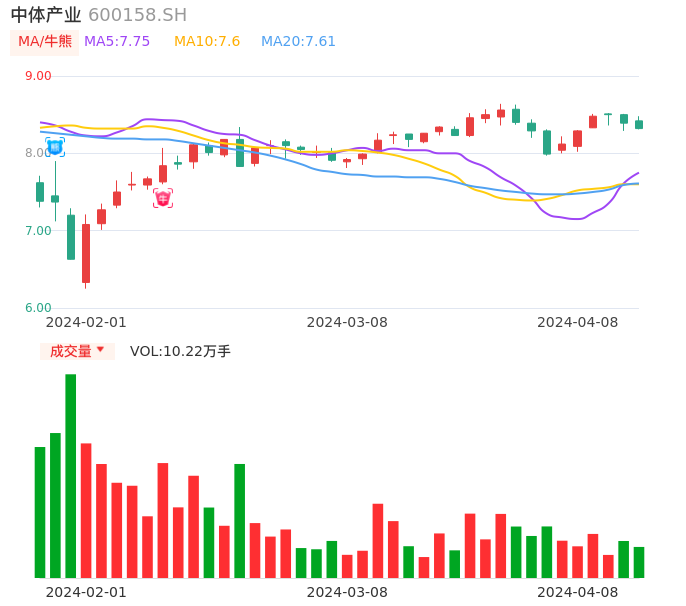Click the 6.00 price axis label
The height and width of the screenshot is (606, 686).
[38, 308]
